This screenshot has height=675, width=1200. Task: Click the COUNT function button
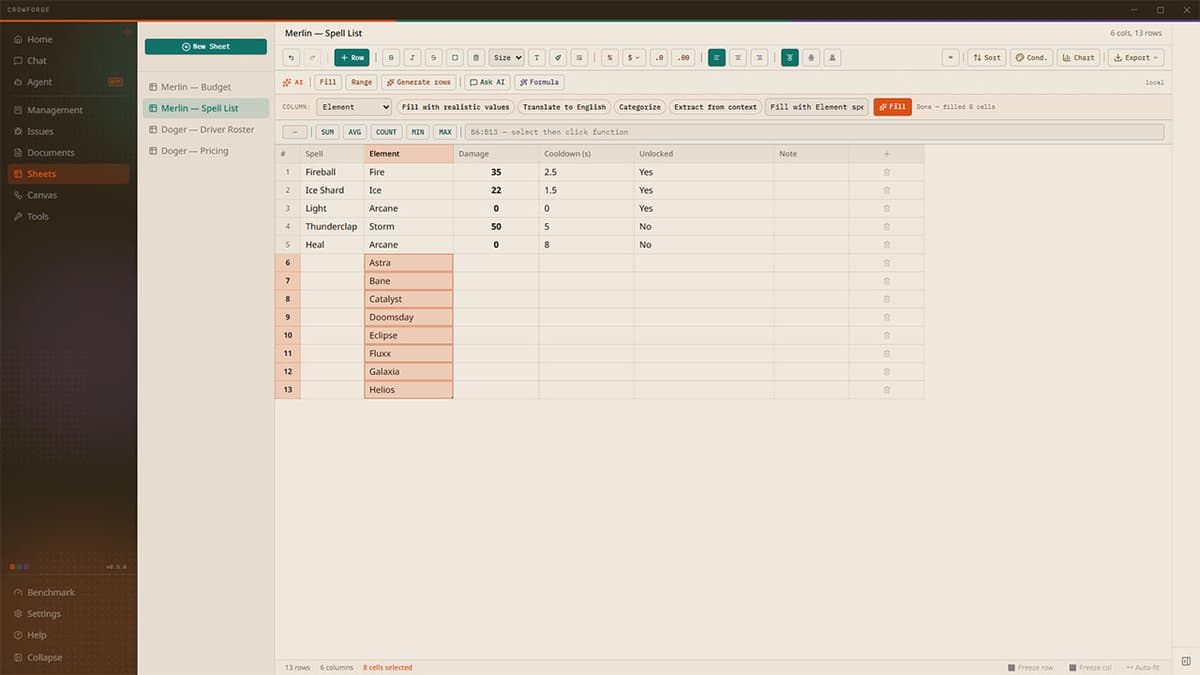386,132
